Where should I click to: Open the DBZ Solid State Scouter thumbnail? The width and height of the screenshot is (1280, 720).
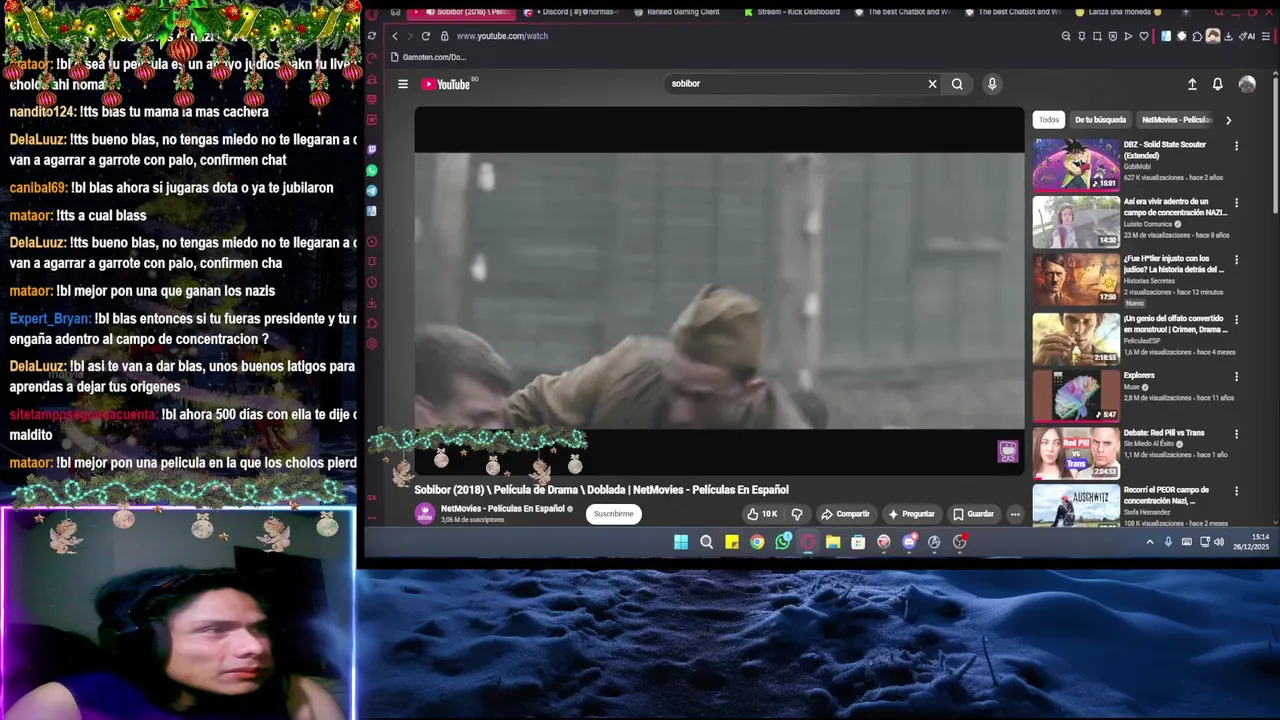[1076, 164]
